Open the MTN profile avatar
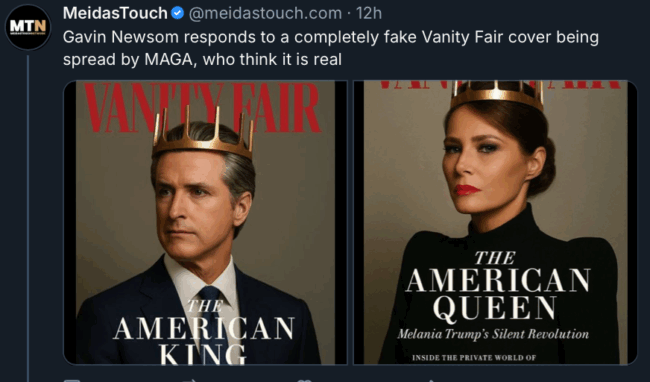The image size is (650, 382). click(28, 27)
